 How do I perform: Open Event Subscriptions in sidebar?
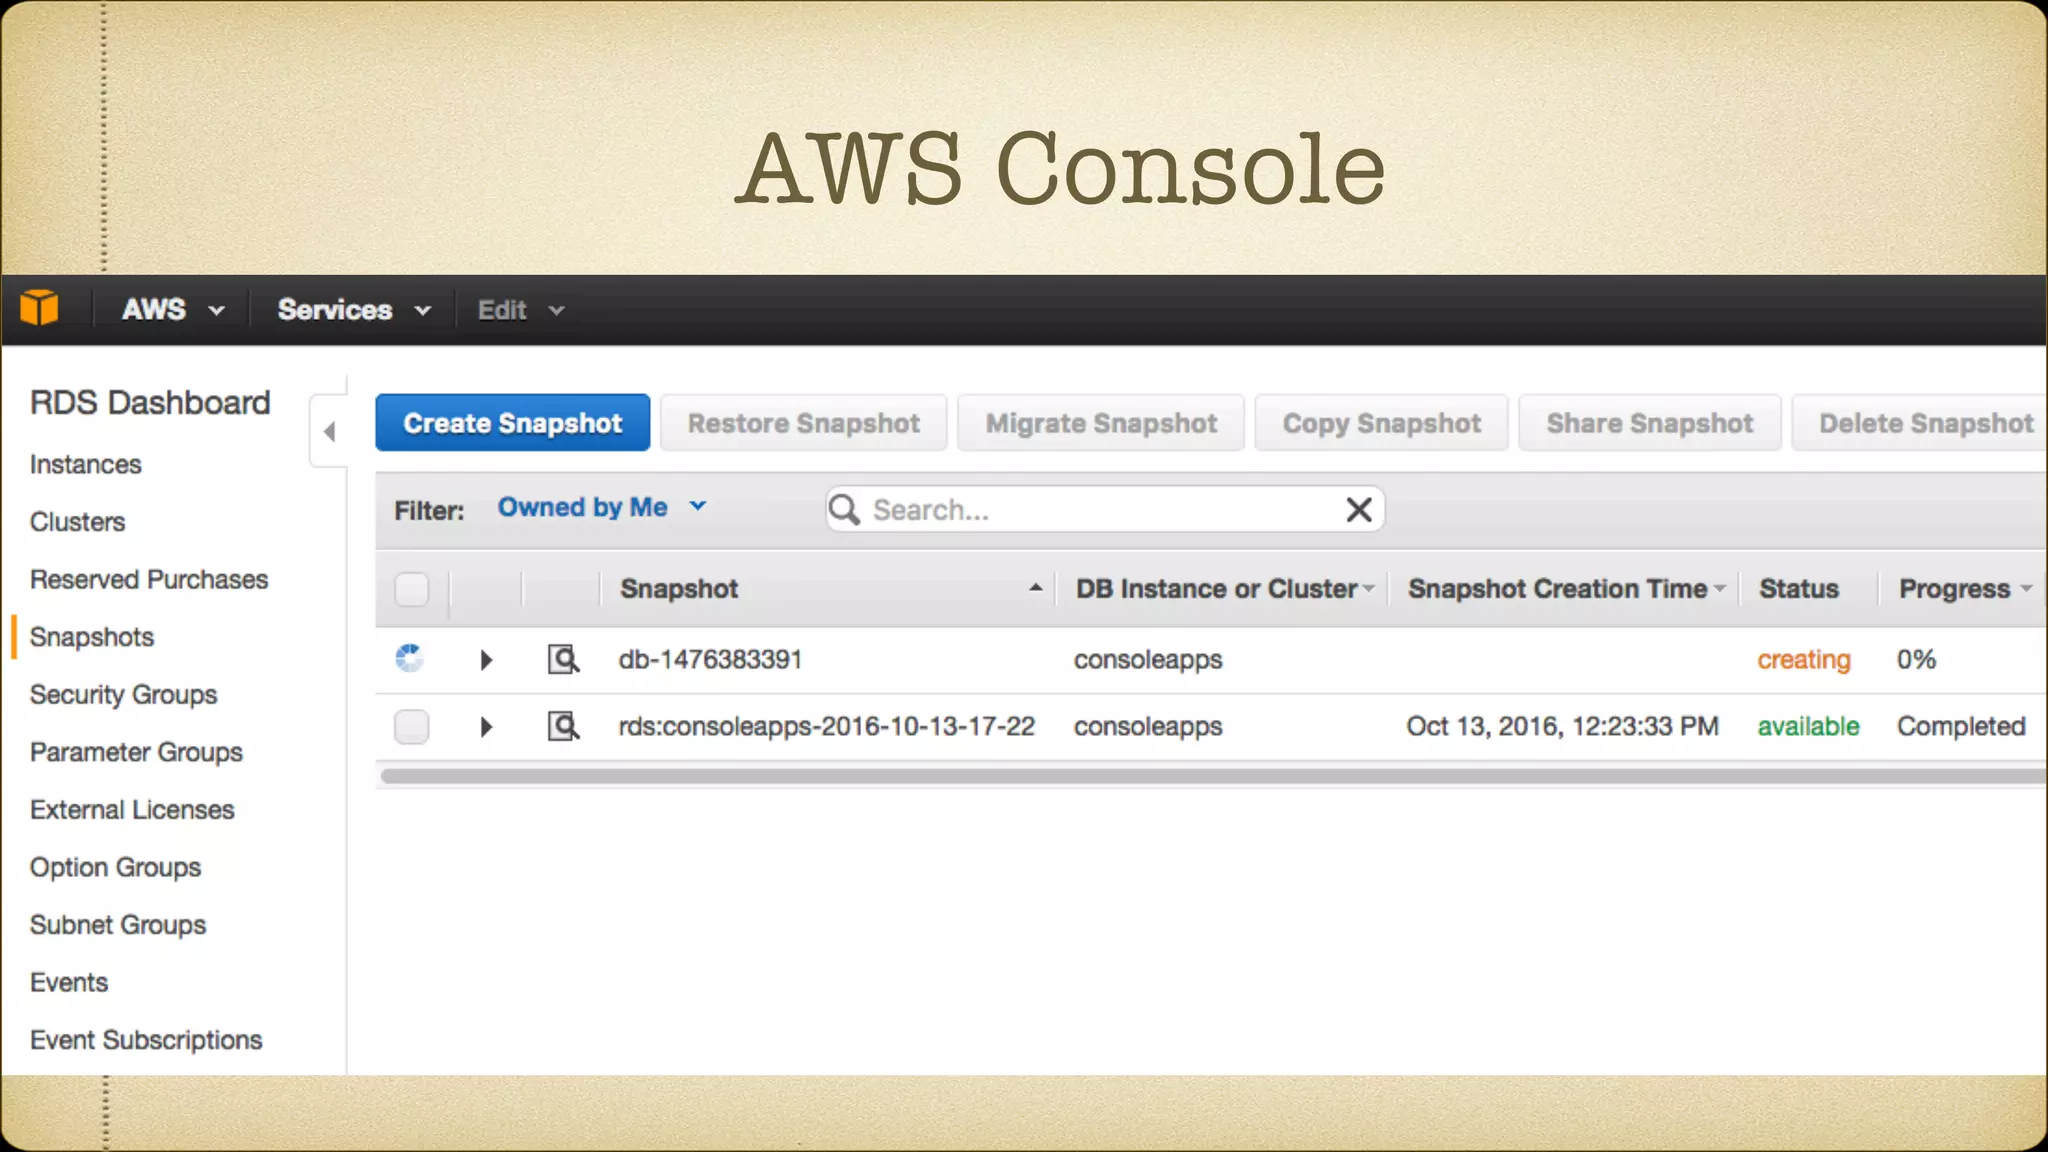146,1041
